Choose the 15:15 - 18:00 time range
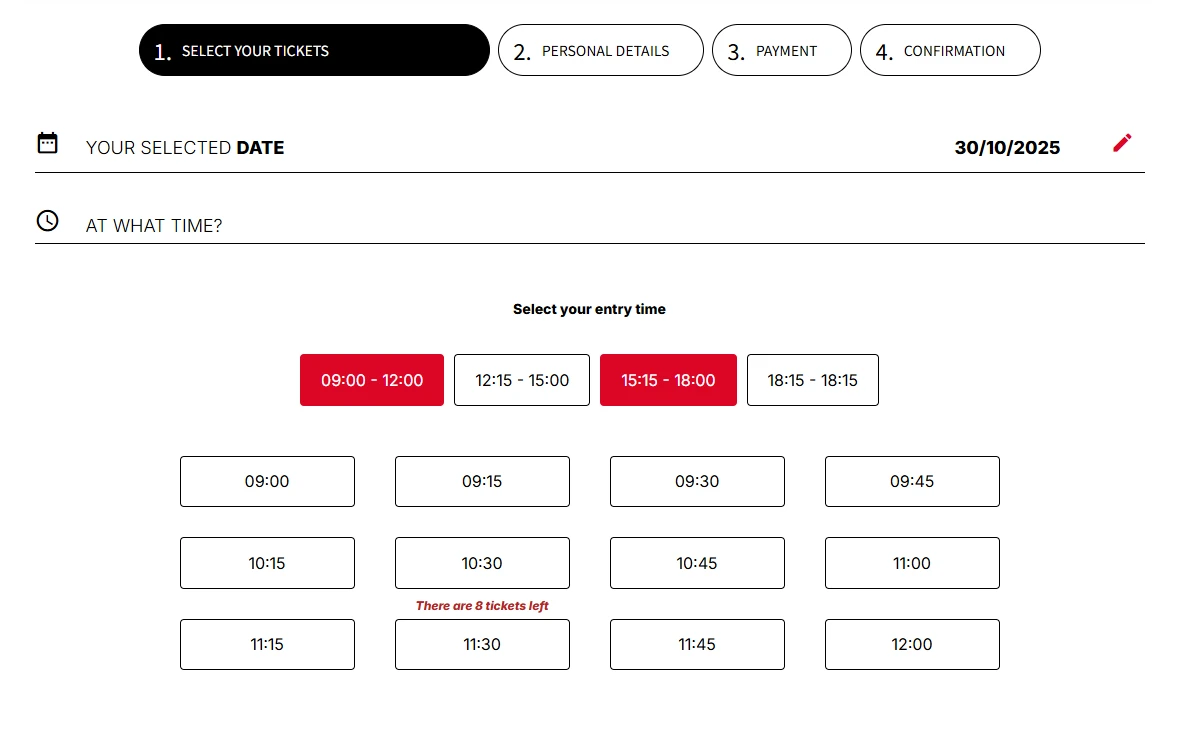1180x739 pixels. pos(668,380)
